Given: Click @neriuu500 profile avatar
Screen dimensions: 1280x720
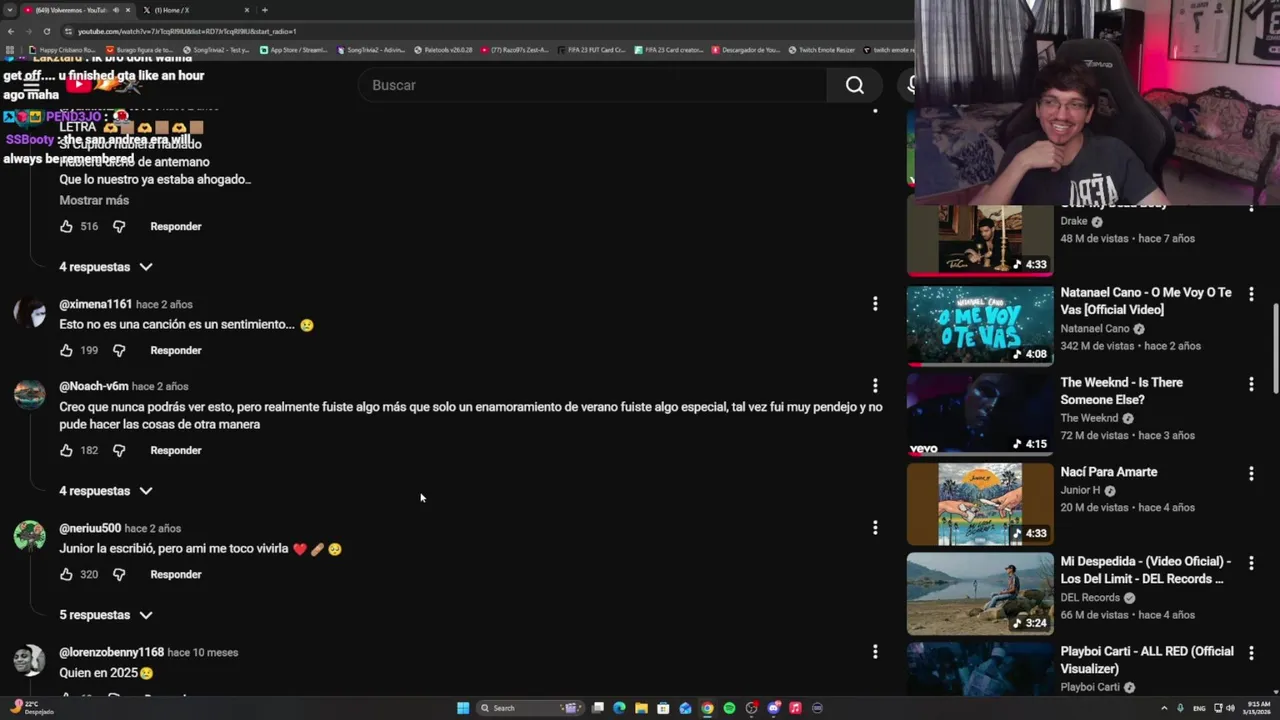Looking at the screenshot, I should pyautogui.click(x=29, y=536).
